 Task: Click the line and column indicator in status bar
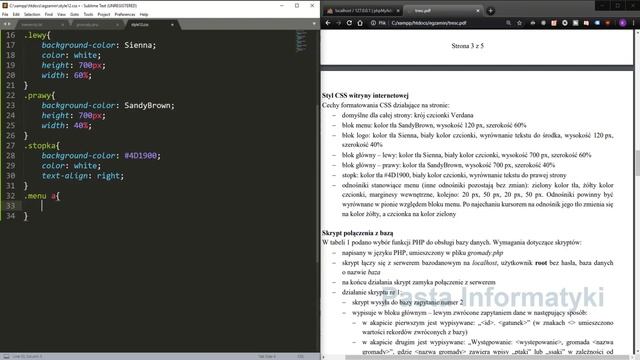[27, 356]
